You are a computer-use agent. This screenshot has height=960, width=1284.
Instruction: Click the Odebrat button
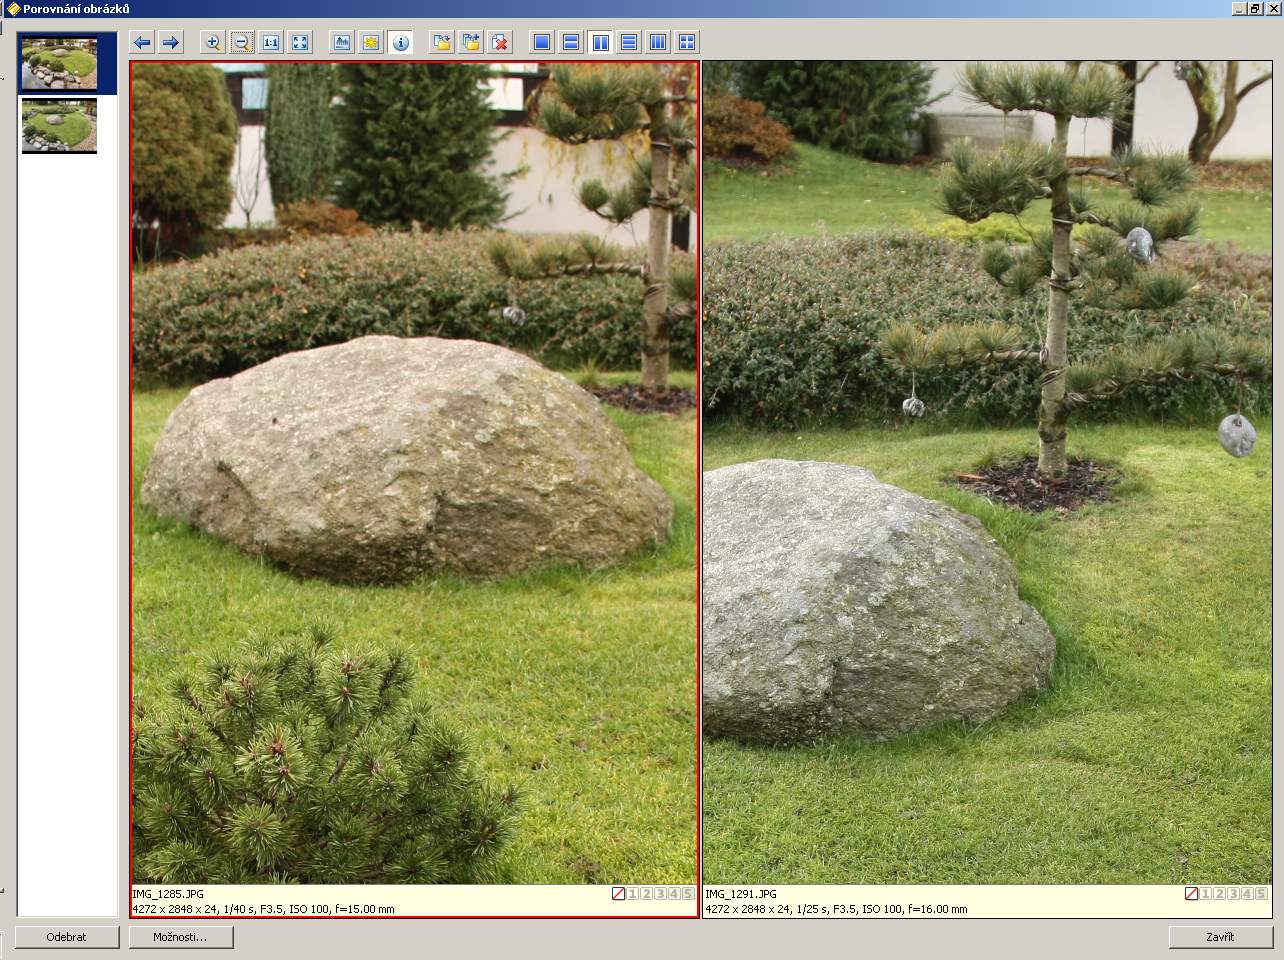click(67, 937)
